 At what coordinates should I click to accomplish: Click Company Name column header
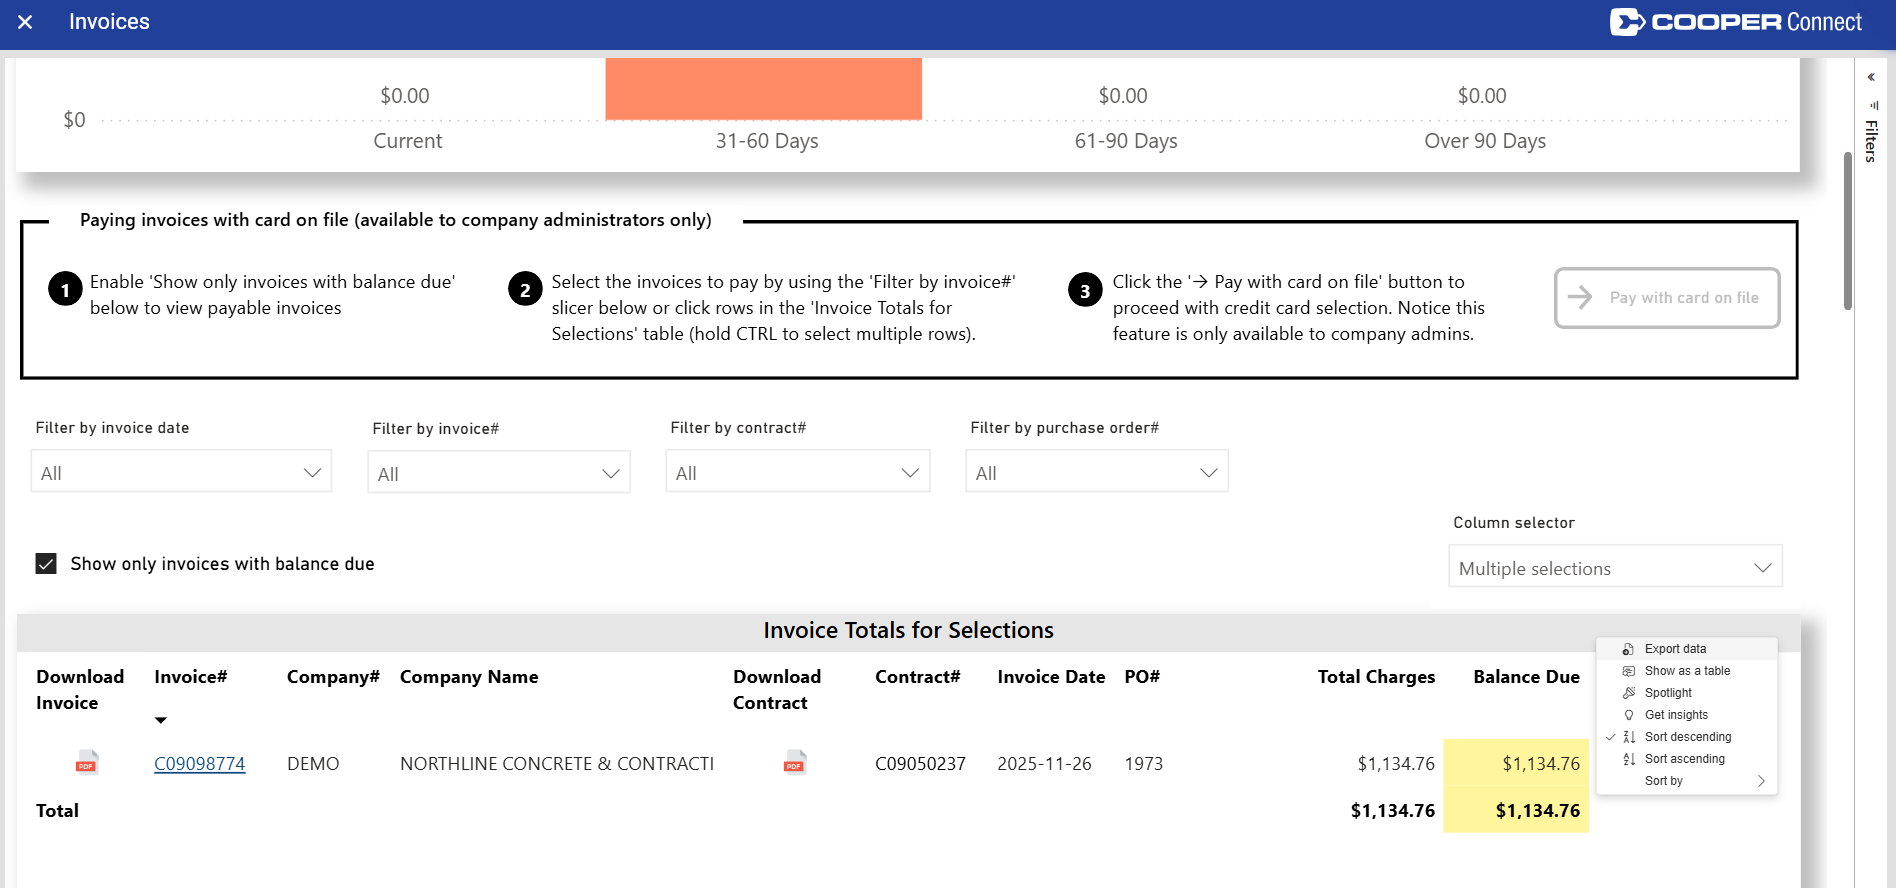tap(469, 677)
